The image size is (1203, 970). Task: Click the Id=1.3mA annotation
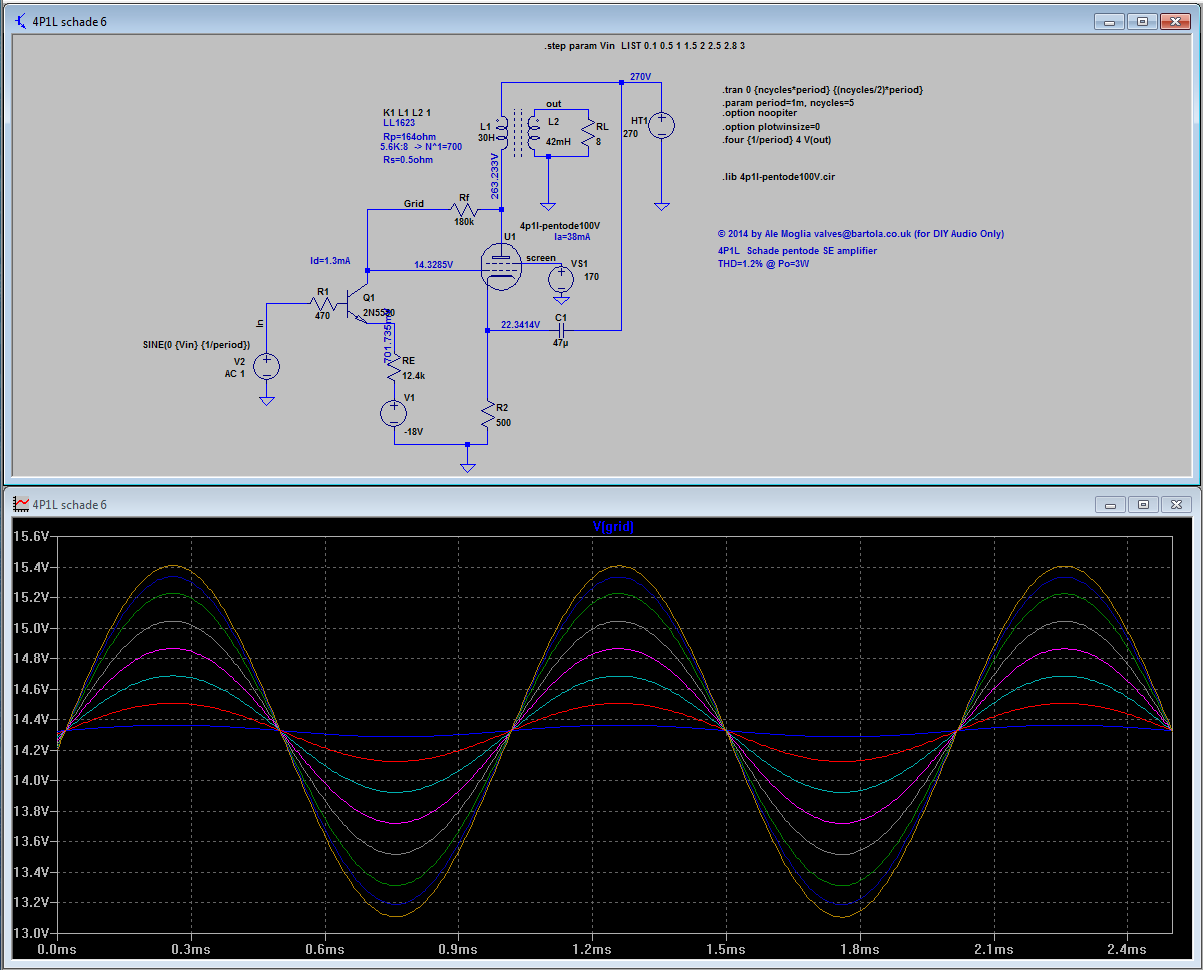330,260
